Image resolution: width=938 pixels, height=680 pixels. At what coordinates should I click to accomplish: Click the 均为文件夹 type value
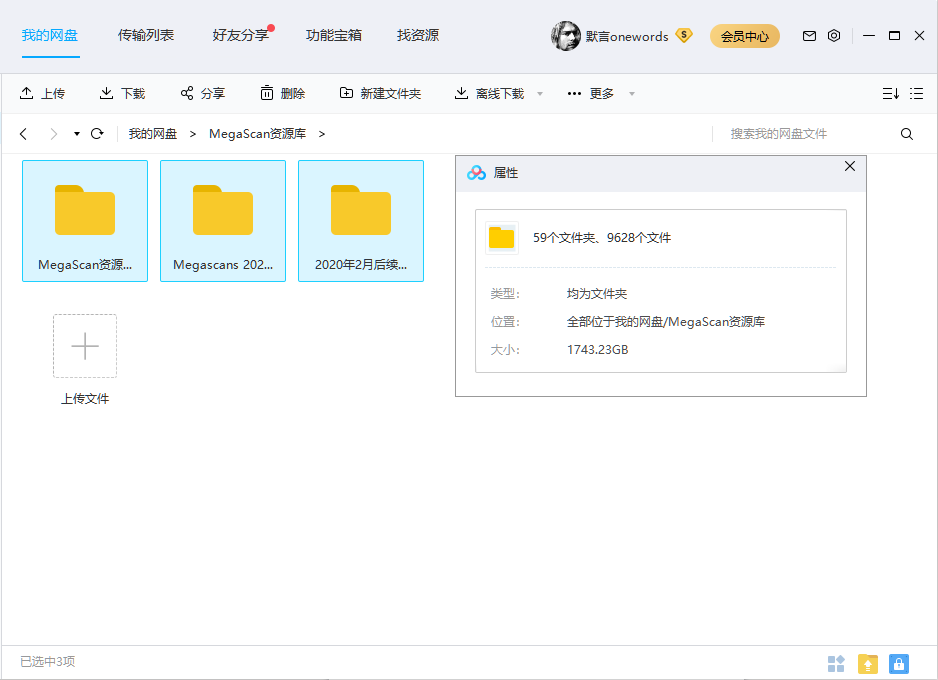coord(596,294)
